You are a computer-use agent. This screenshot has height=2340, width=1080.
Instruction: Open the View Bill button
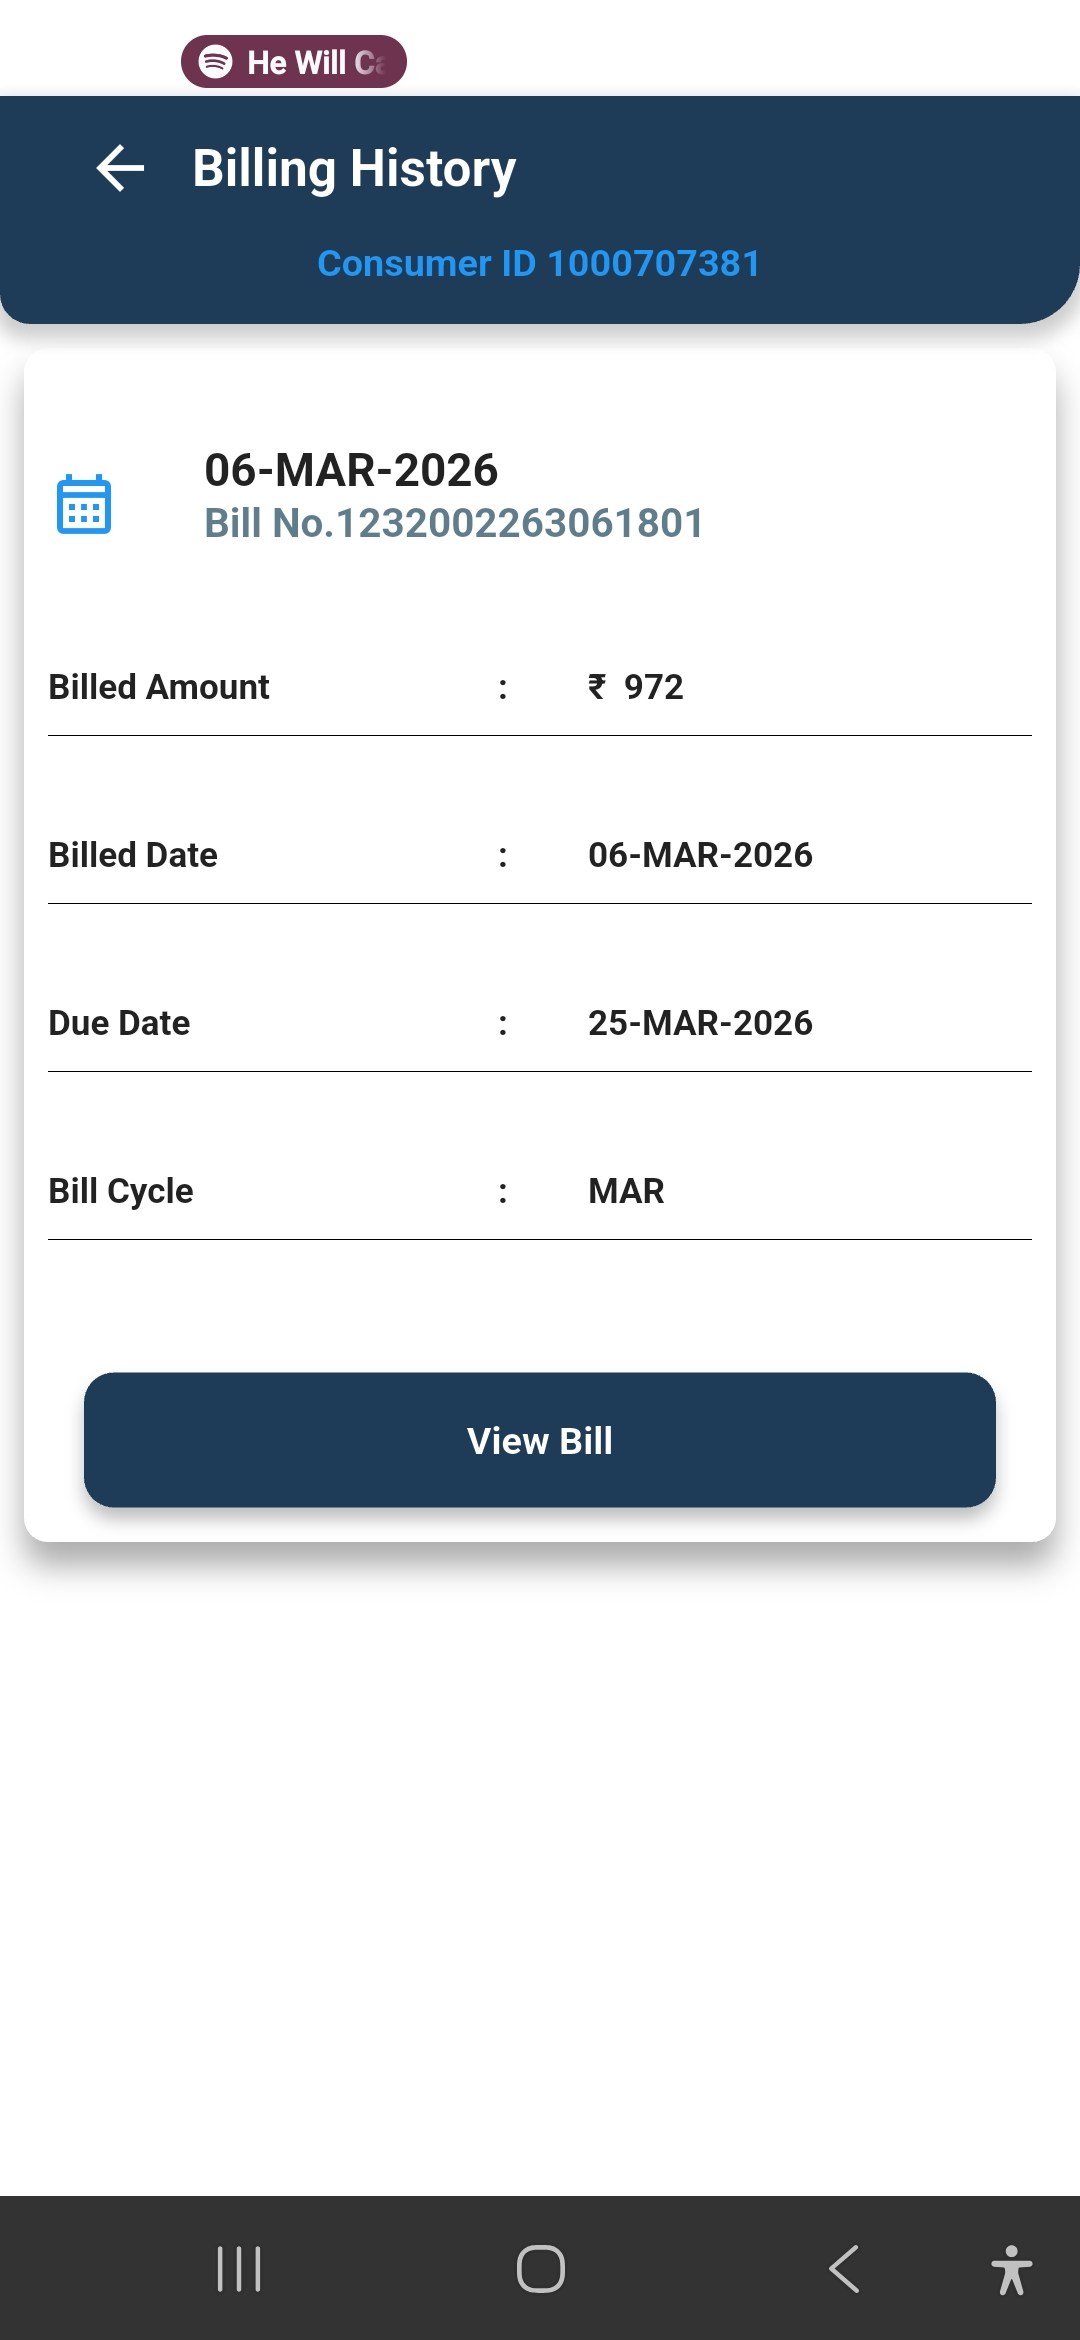[x=540, y=1440]
